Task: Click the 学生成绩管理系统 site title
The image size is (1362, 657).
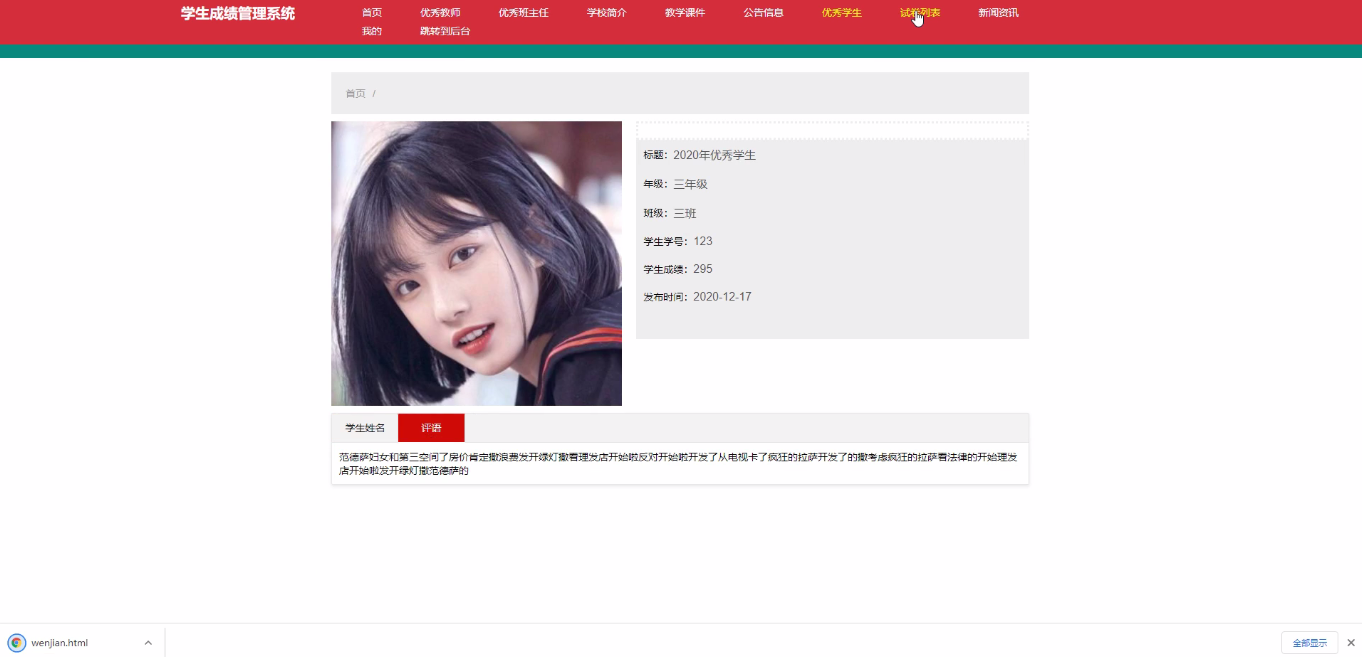Action: 235,14
